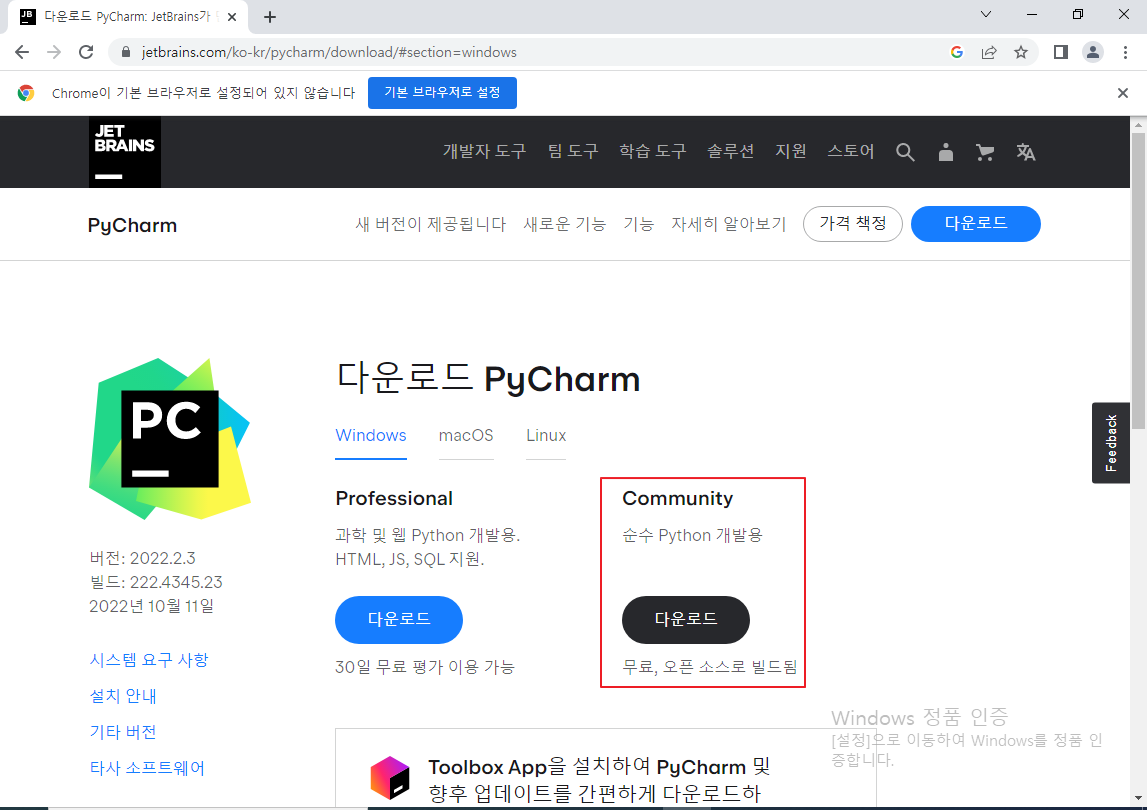This screenshot has width=1147, height=810.
Task: Click the share page icon in address bar
Action: [x=989, y=52]
